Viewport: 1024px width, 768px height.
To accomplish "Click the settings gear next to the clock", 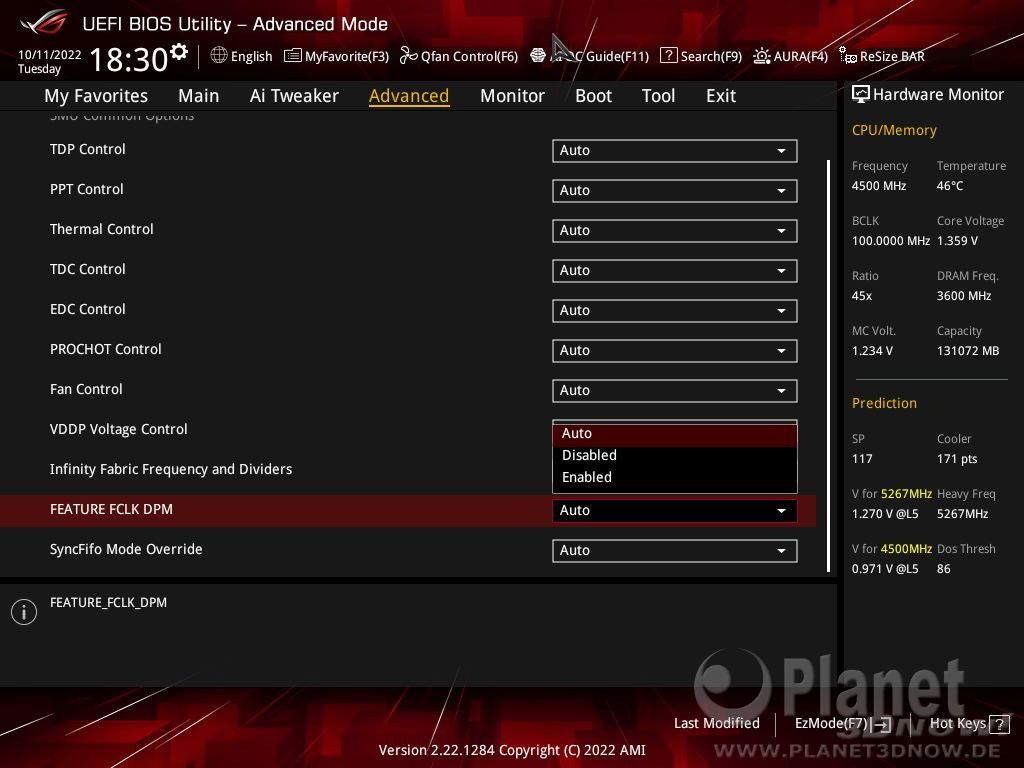I will [x=178, y=52].
